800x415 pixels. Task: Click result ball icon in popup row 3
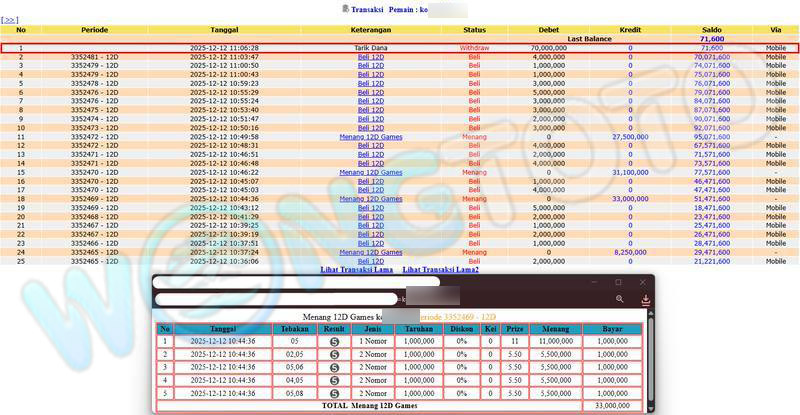(333, 367)
